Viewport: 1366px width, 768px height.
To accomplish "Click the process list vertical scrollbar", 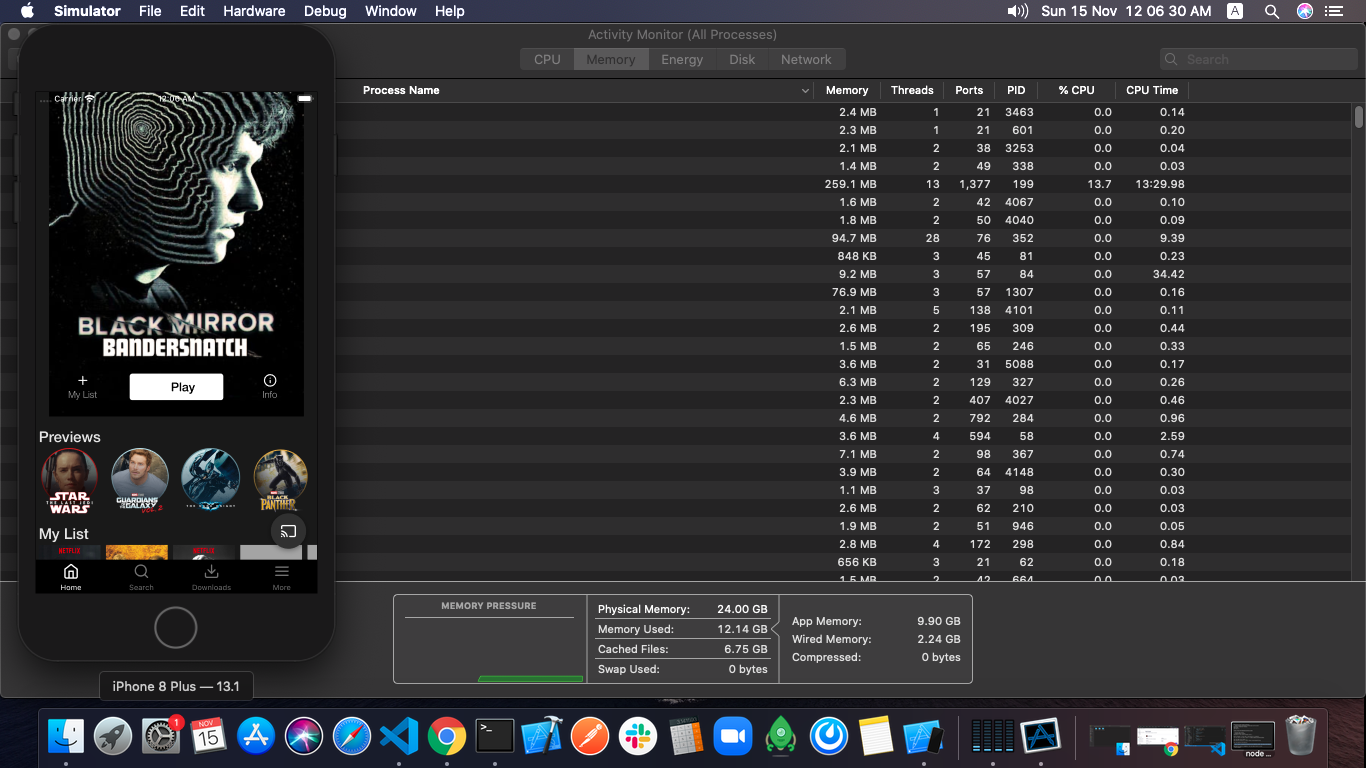I will (1359, 118).
